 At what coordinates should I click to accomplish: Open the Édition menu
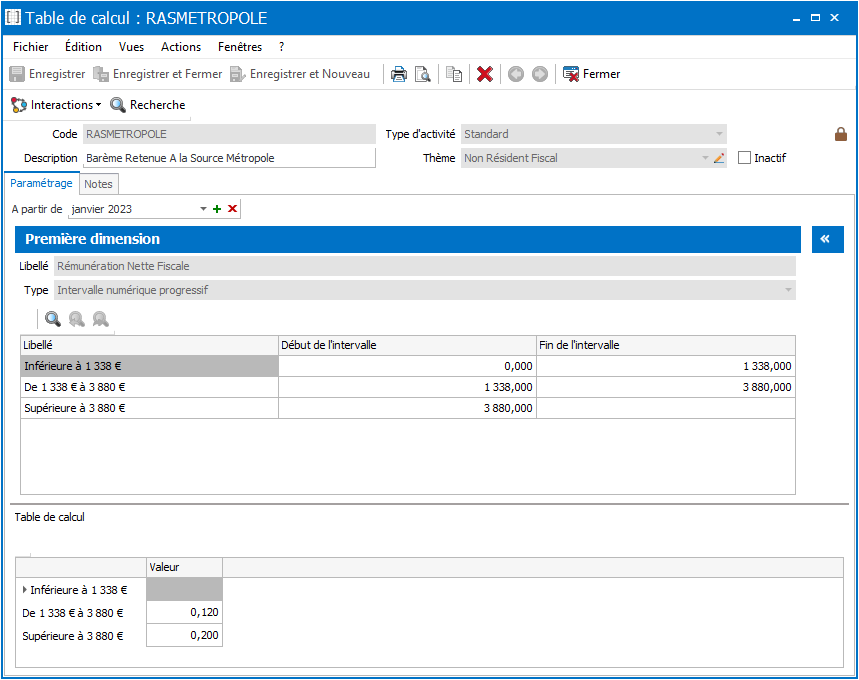click(x=83, y=47)
